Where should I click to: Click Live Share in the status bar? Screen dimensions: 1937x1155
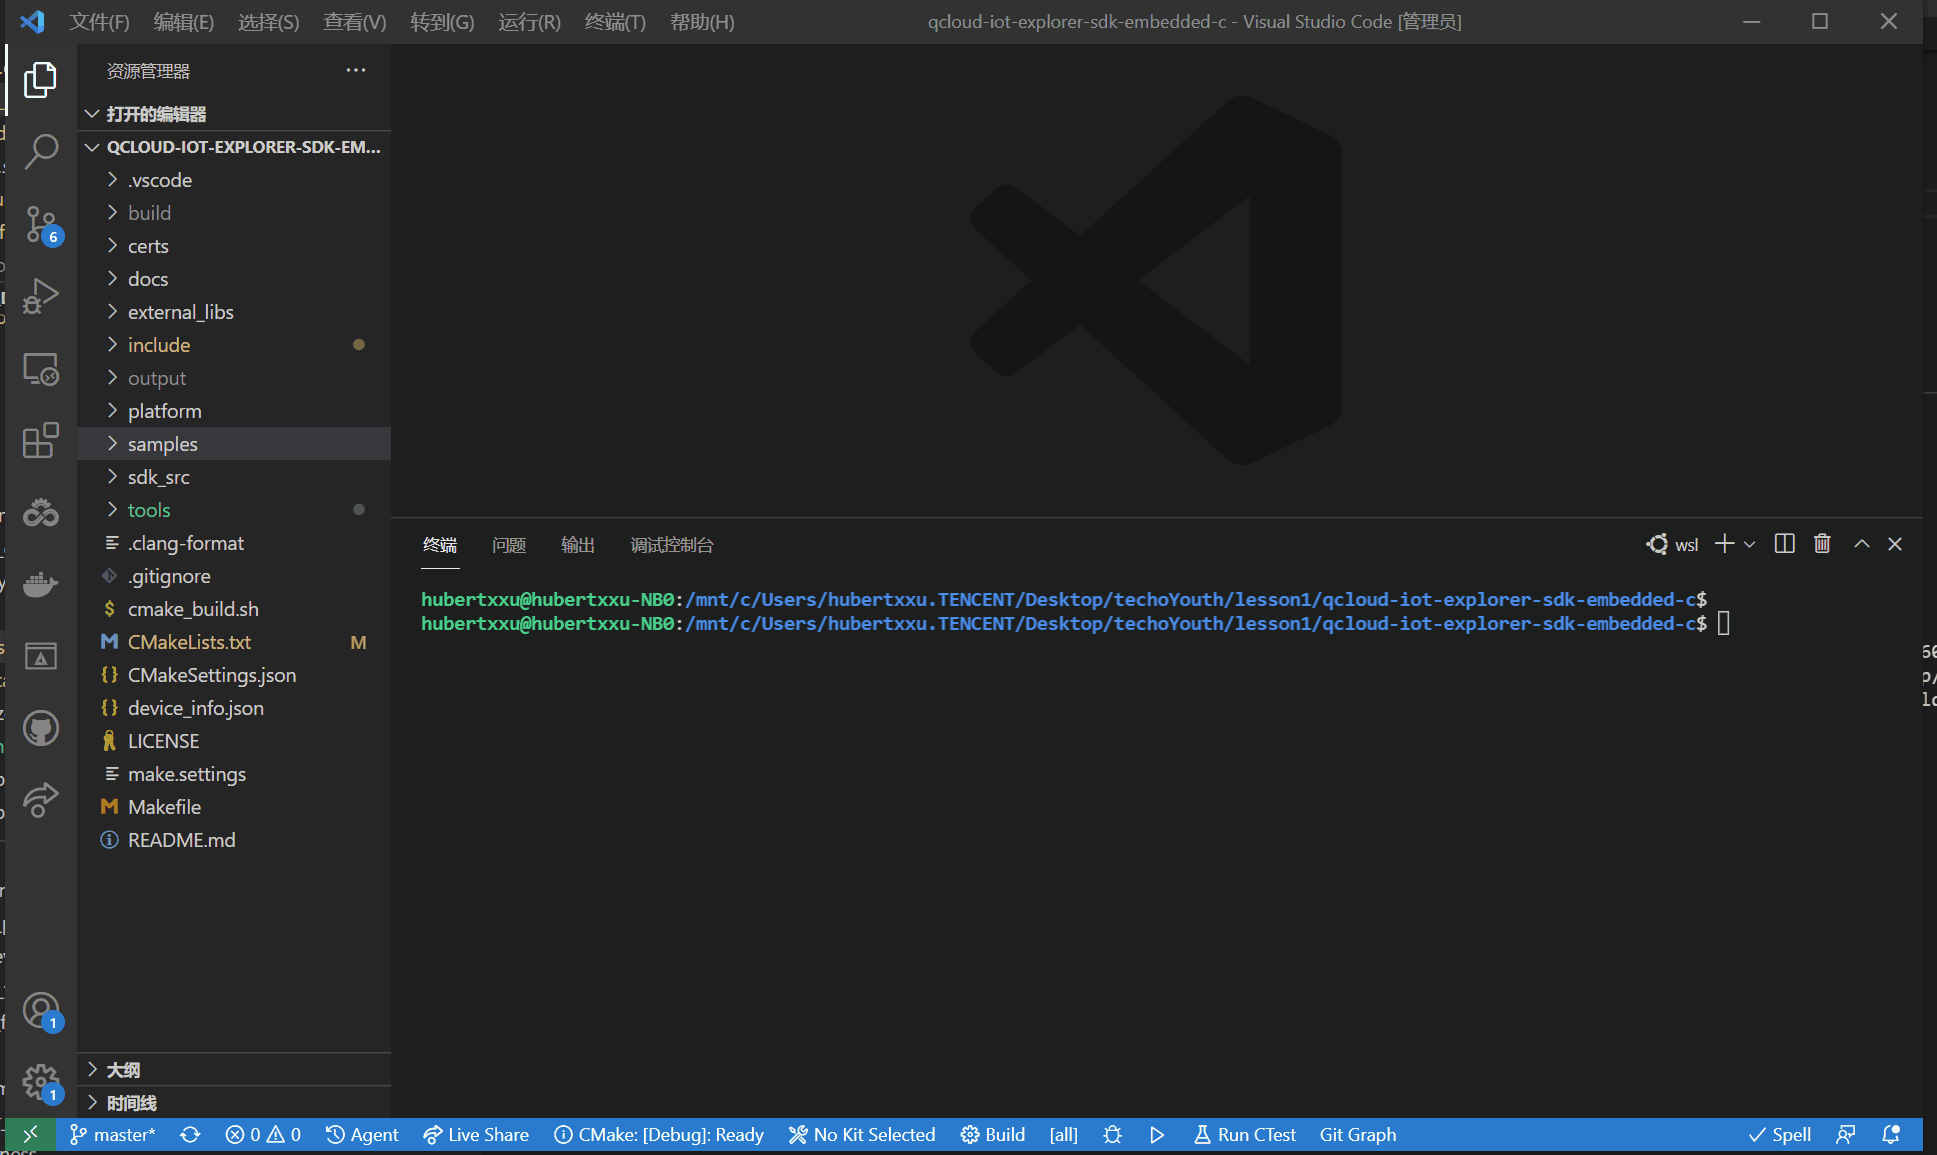tap(476, 1135)
